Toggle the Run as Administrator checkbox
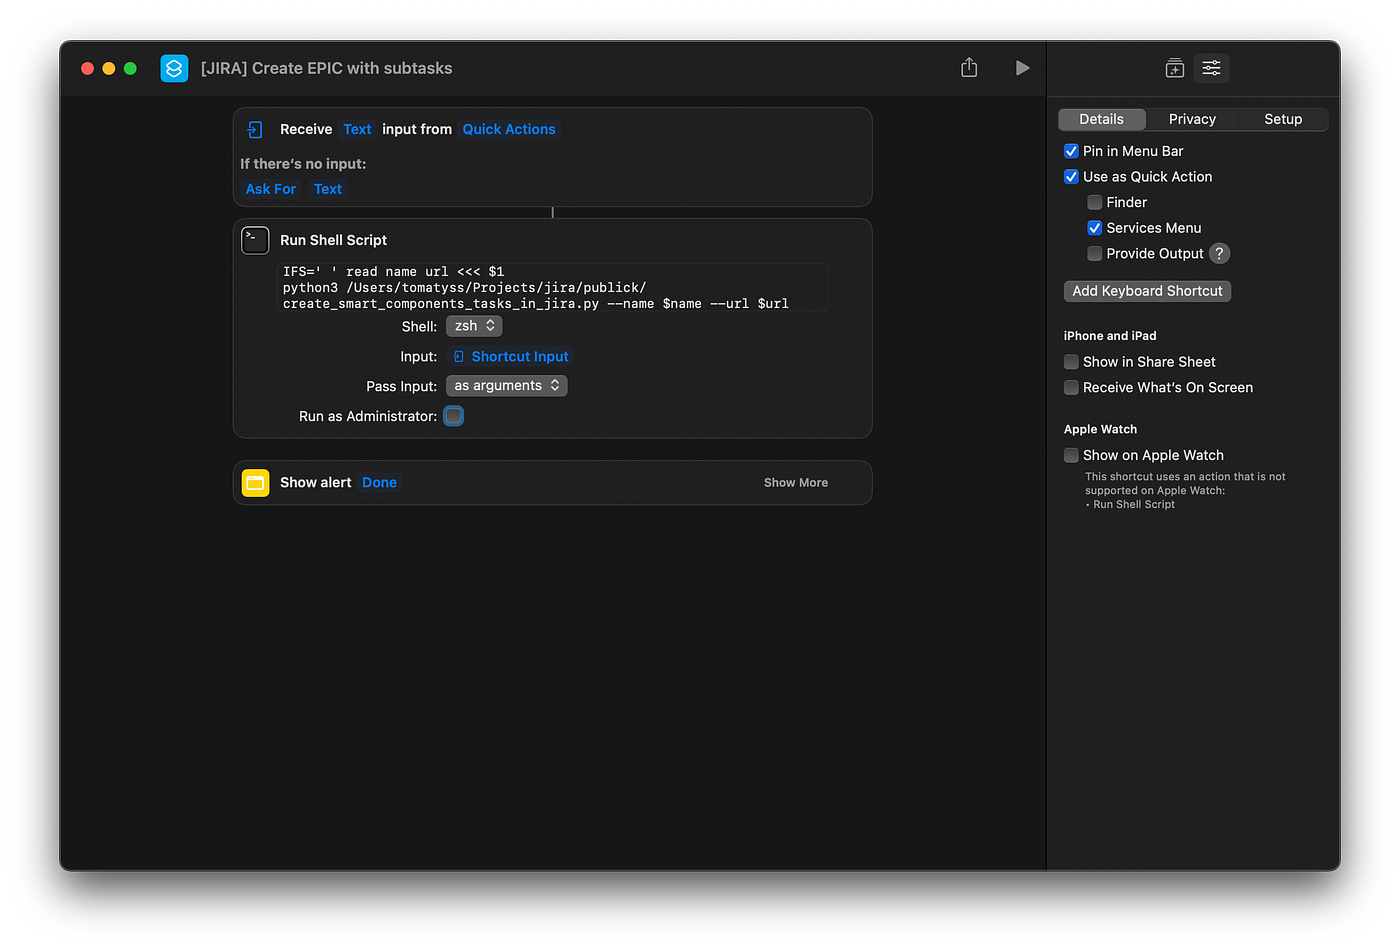Screen dimensions: 1400x950 coord(454,416)
